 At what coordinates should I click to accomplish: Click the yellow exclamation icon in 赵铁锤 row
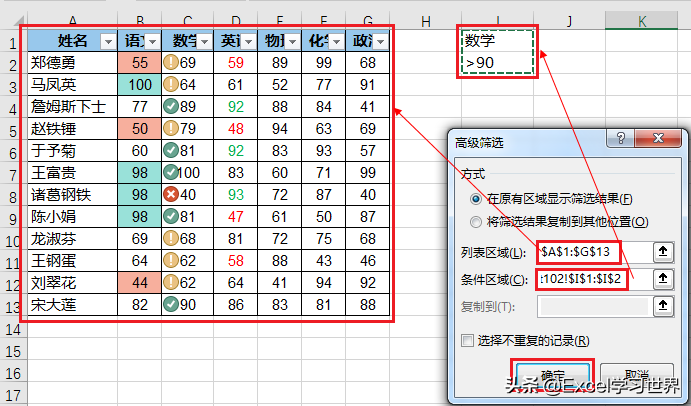point(171,129)
